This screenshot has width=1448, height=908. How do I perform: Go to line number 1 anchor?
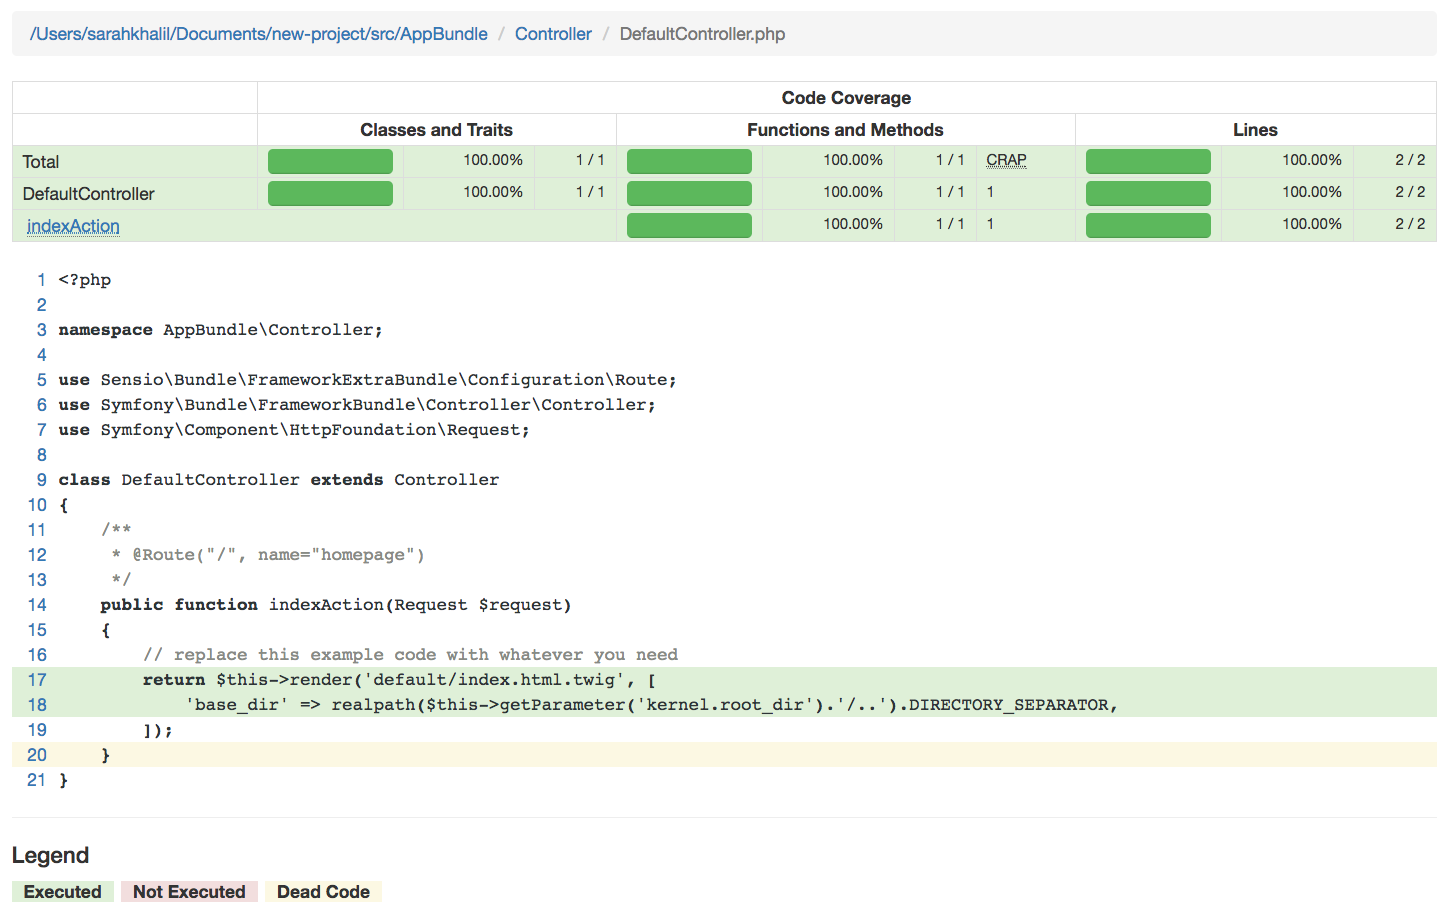pyautogui.click(x=41, y=280)
